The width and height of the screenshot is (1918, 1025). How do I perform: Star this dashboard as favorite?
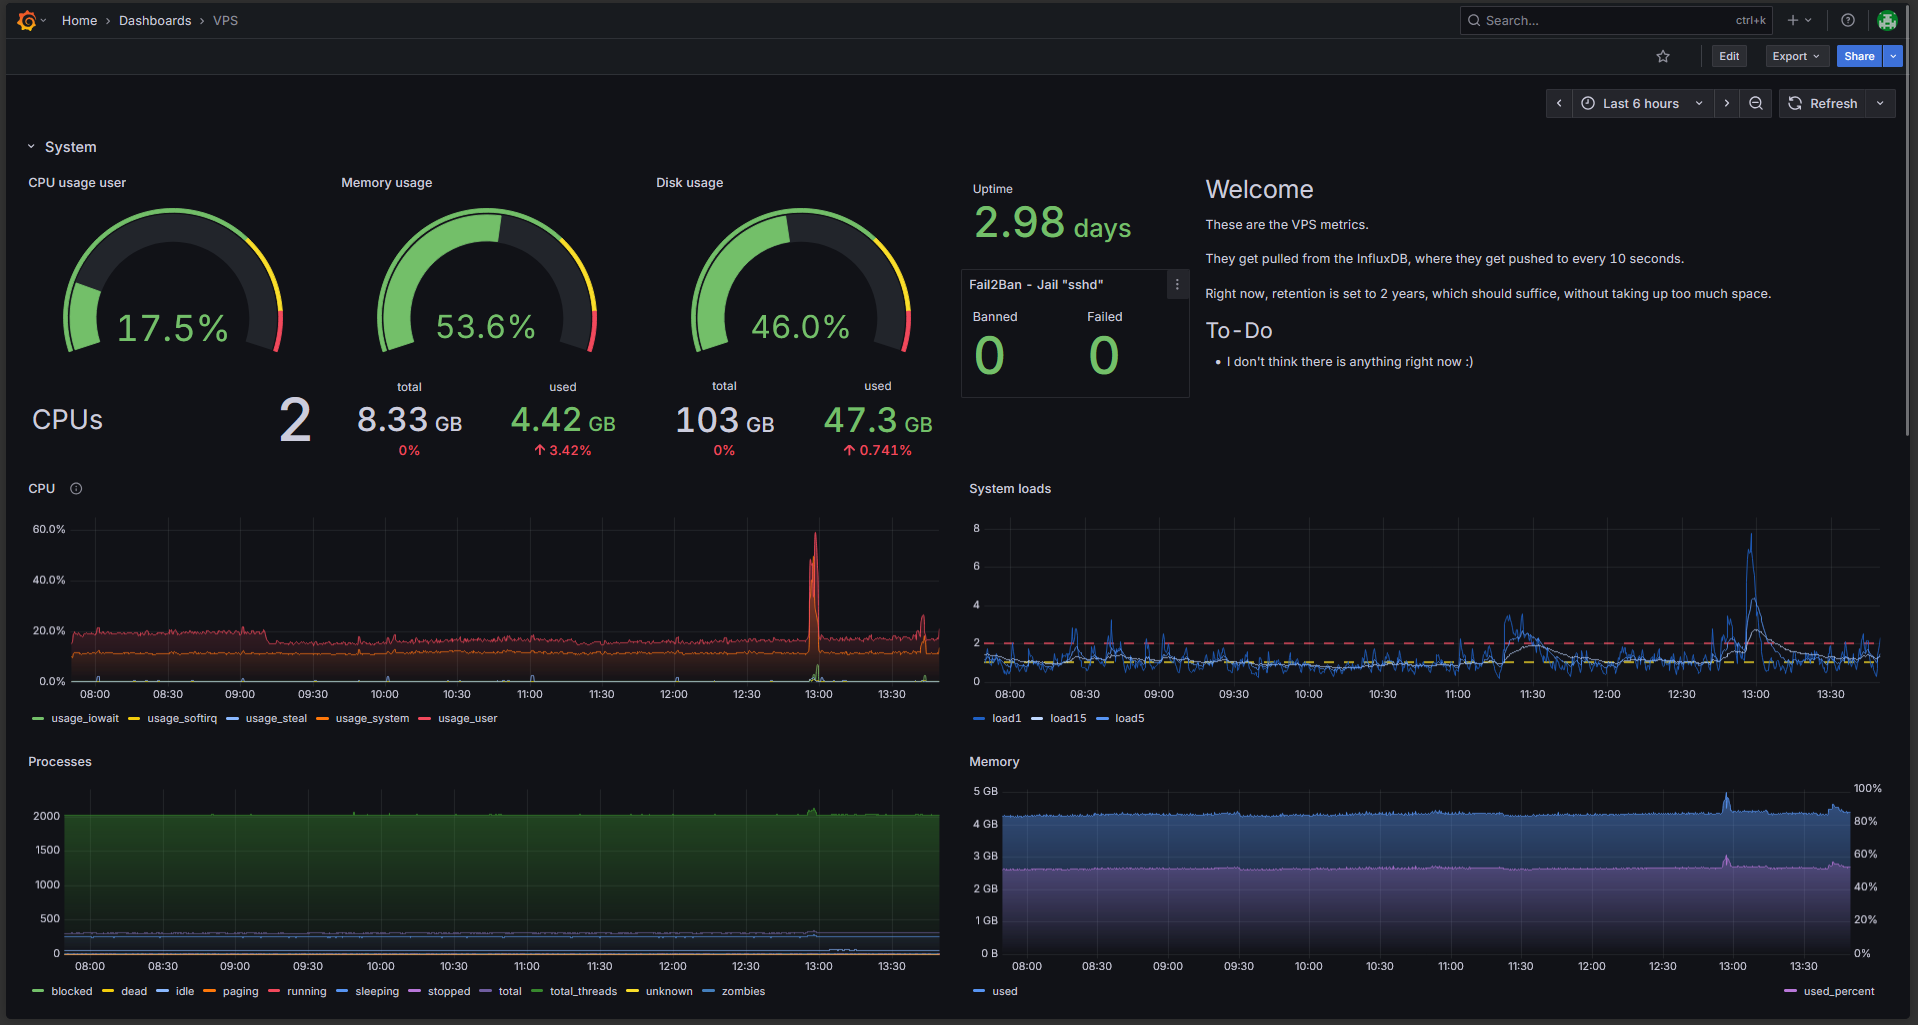[1663, 56]
